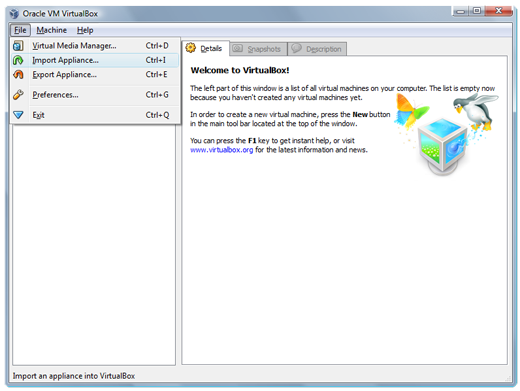Click the green Import Appliance icon
Screen dimensions: 520x391
click(18, 60)
